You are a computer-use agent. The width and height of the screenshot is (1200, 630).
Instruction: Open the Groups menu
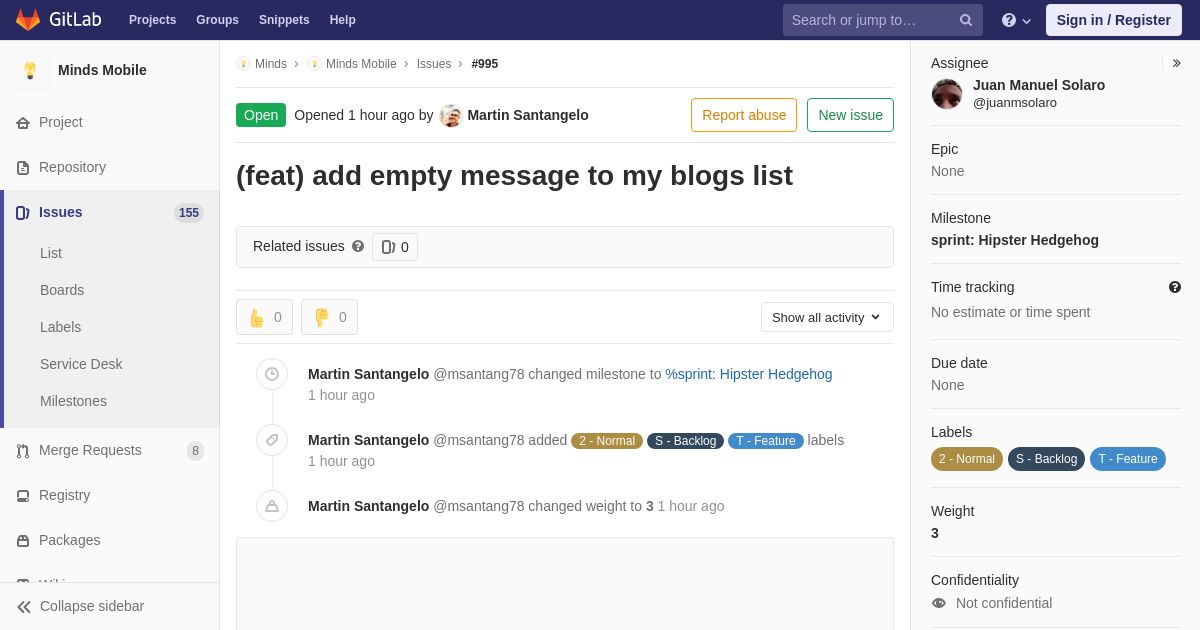pos(217,20)
